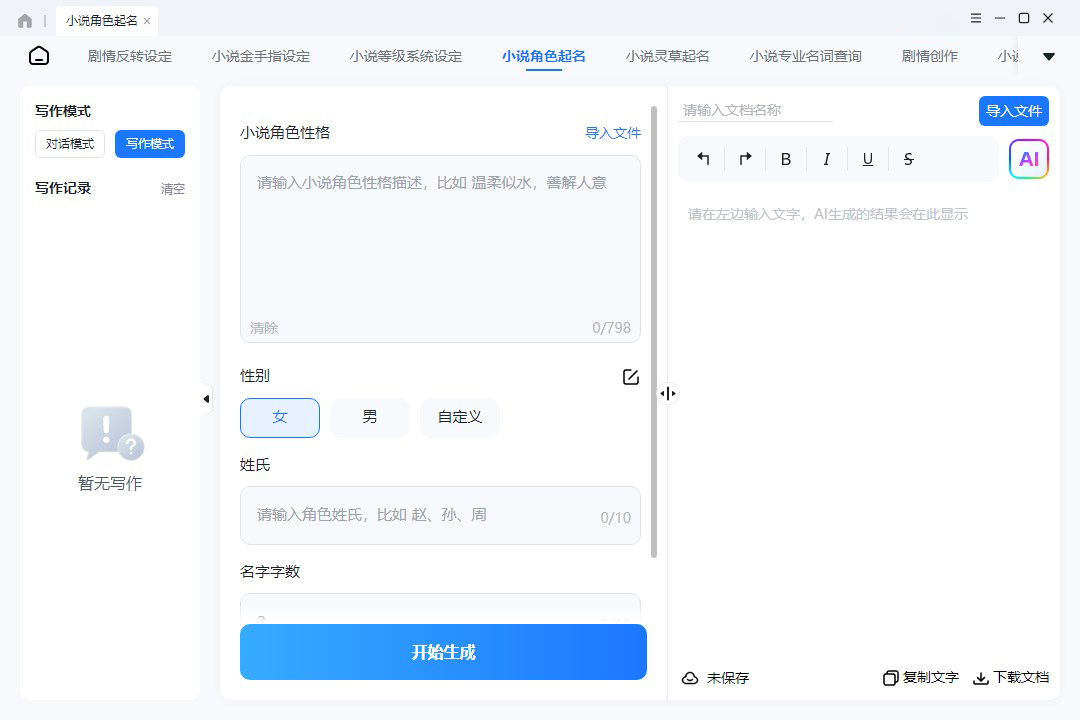Viewport: 1080px width, 720px height.
Task: Focus the 姓氏 surname input field
Action: [x=440, y=515]
